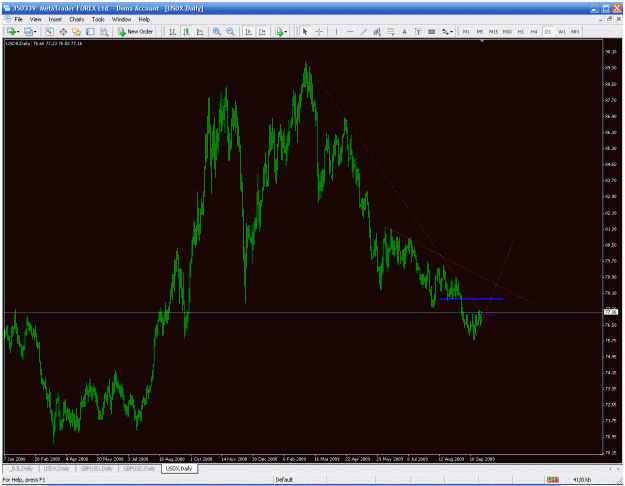625x486 pixels.
Task: Click the tab scroll right arrow
Action: pyautogui.click(x=619, y=468)
